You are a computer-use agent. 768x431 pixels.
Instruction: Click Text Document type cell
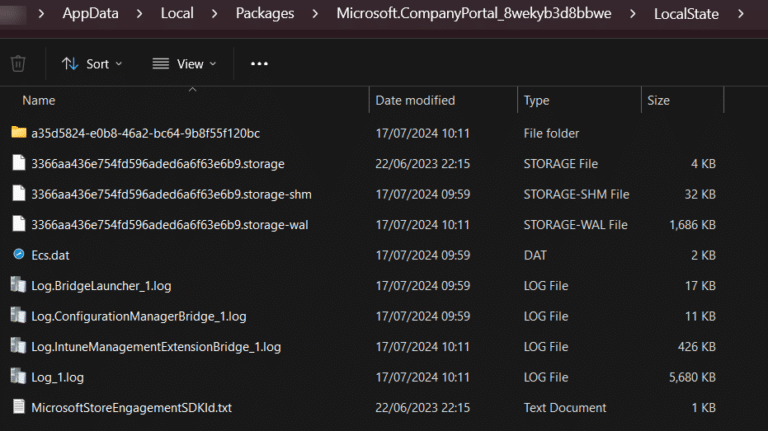[x=565, y=407]
